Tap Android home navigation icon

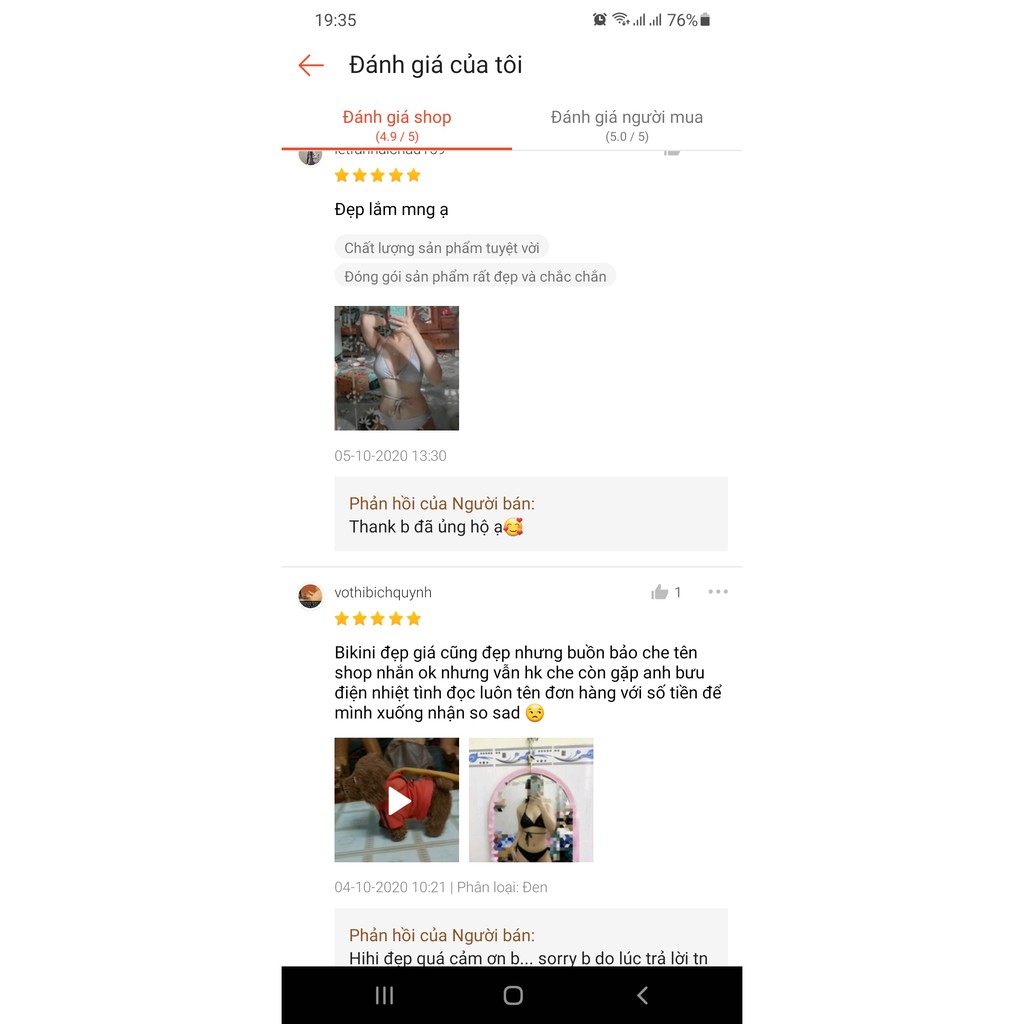(513, 995)
